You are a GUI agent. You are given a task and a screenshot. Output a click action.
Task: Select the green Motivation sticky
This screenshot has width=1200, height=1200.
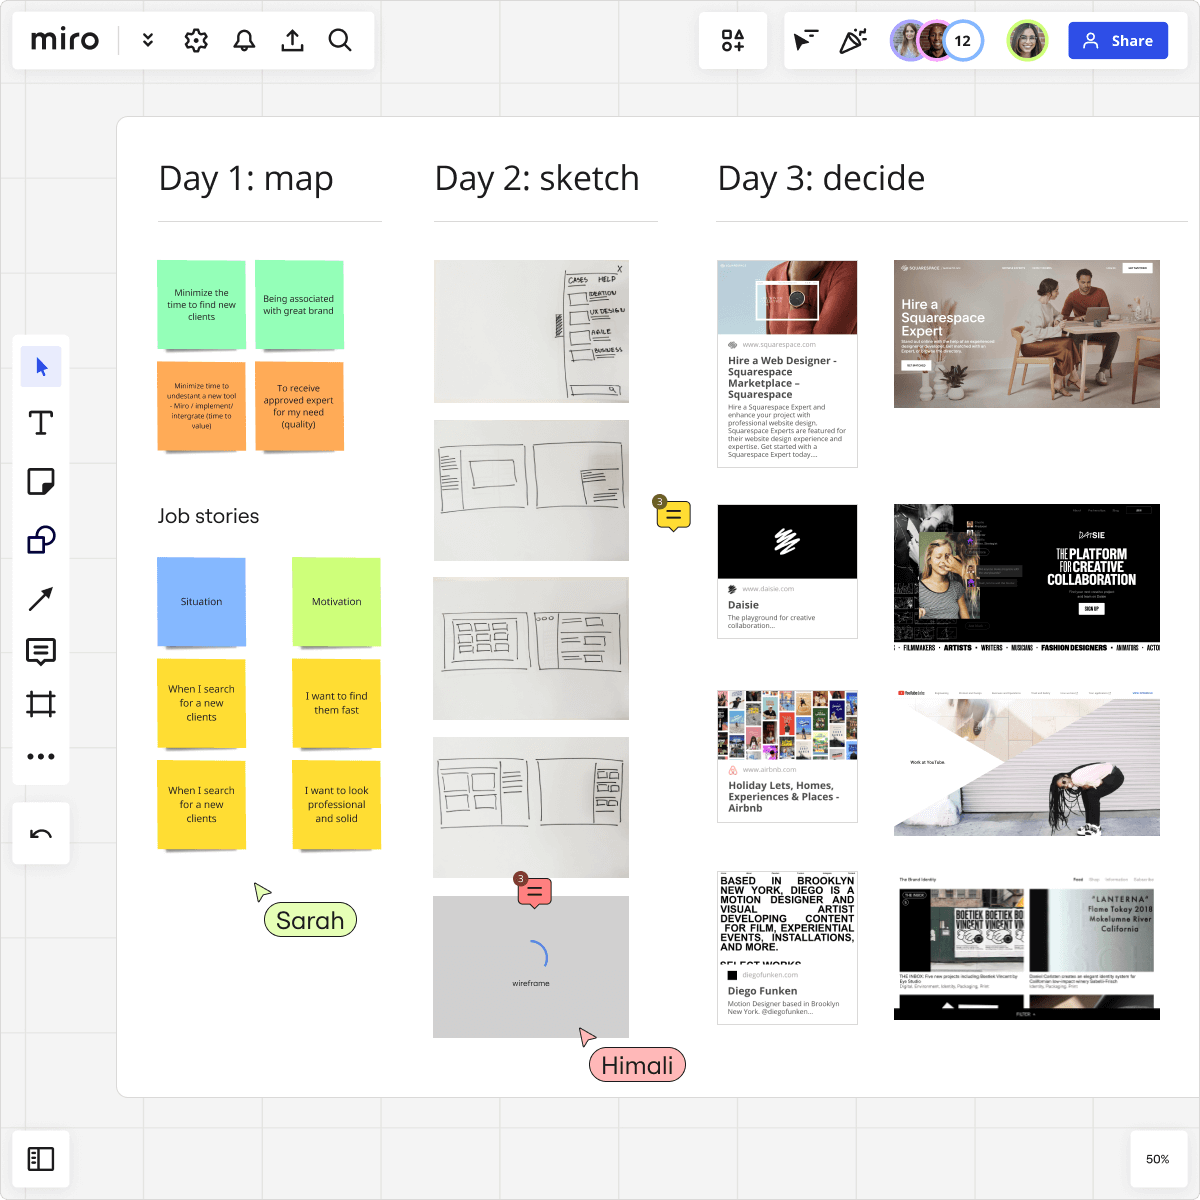pos(336,602)
